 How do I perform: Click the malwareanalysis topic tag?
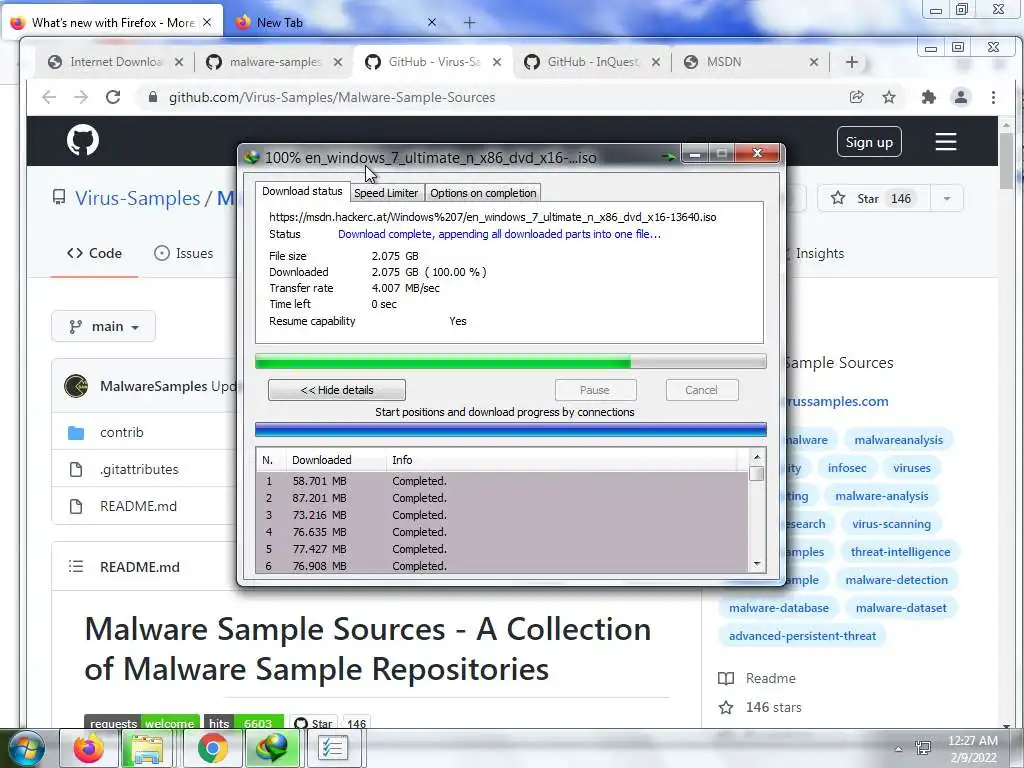pos(899,440)
